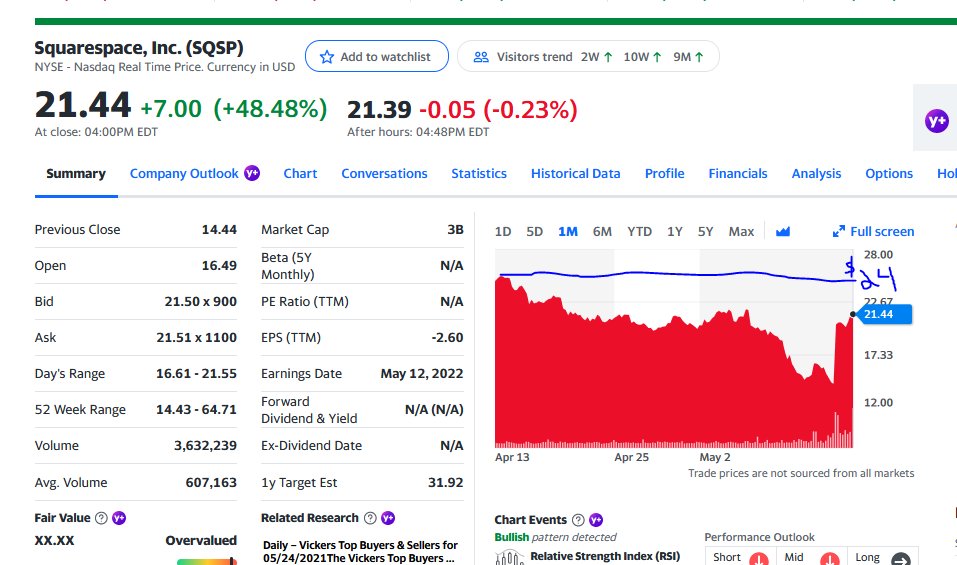Click the purple Y+ badge next to Fair Value
The image size is (957, 565).
[x=119, y=518]
